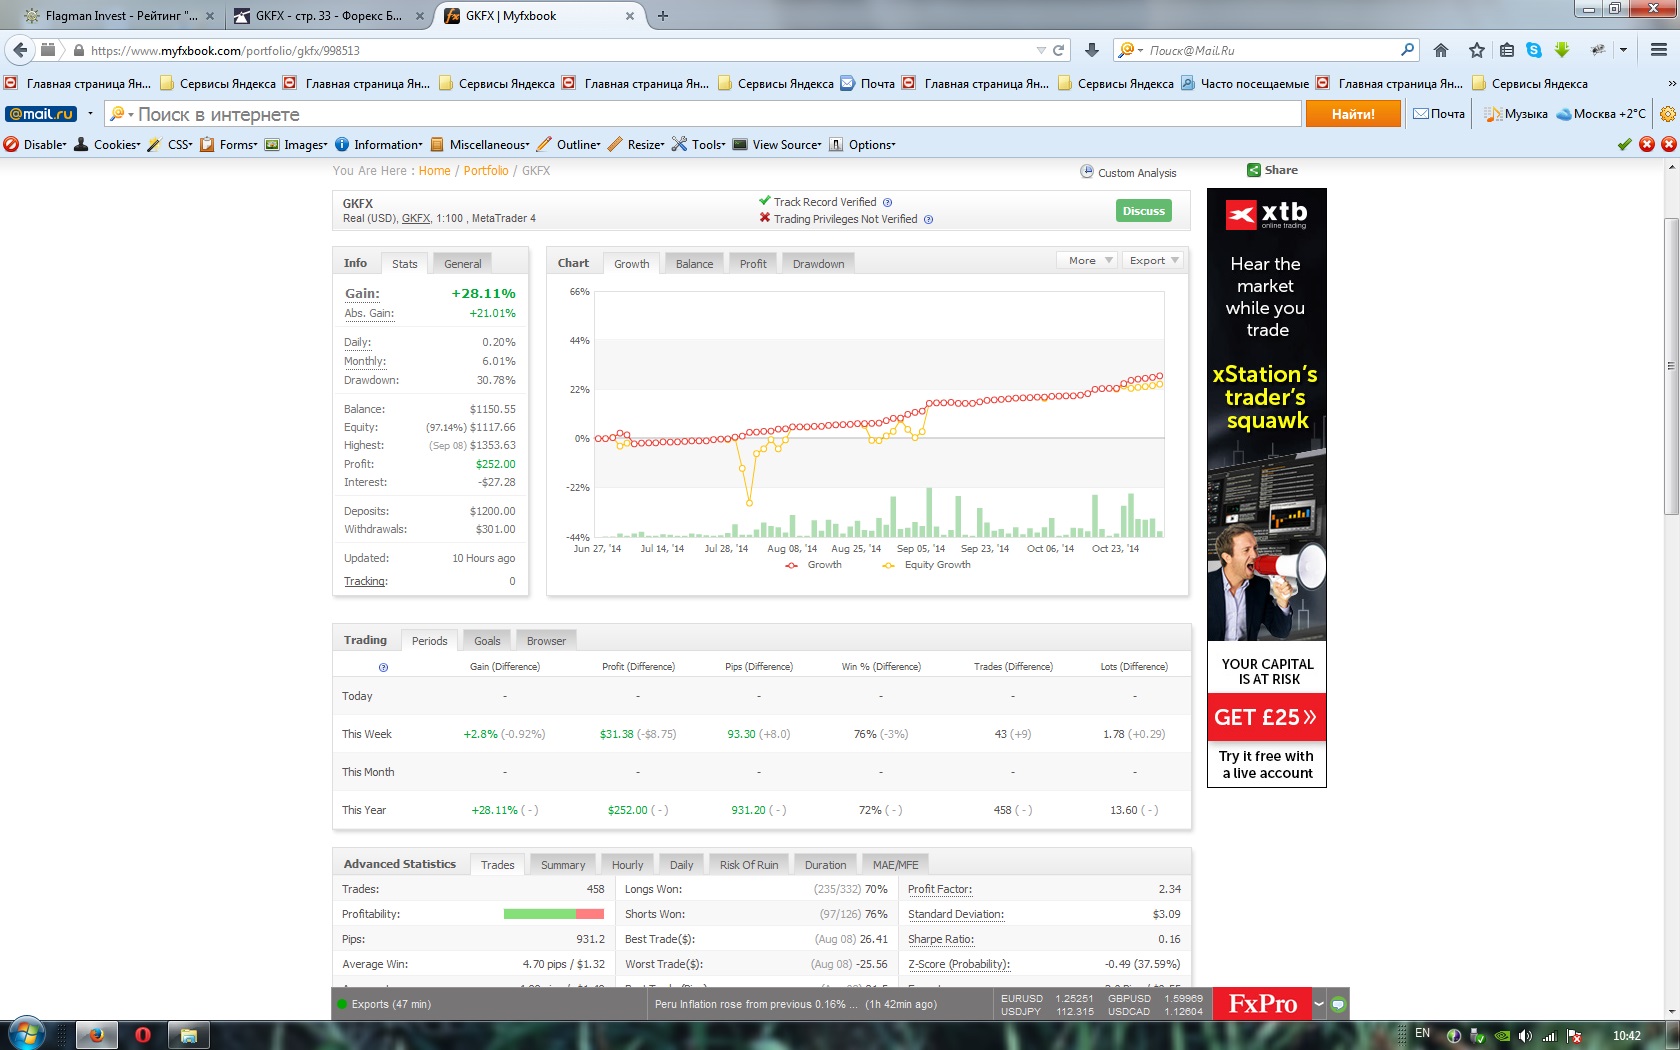Screen dimensions: 1680x1050
Task: Click the Mail.Ru settings gear icon
Action: tap(1667, 114)
